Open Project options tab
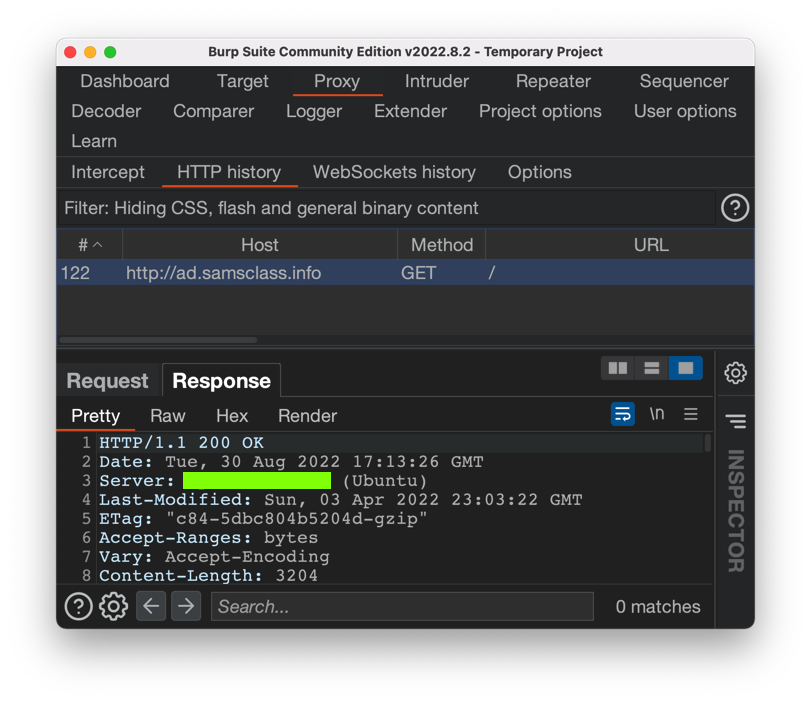The image size is (811, 703). 540,111
